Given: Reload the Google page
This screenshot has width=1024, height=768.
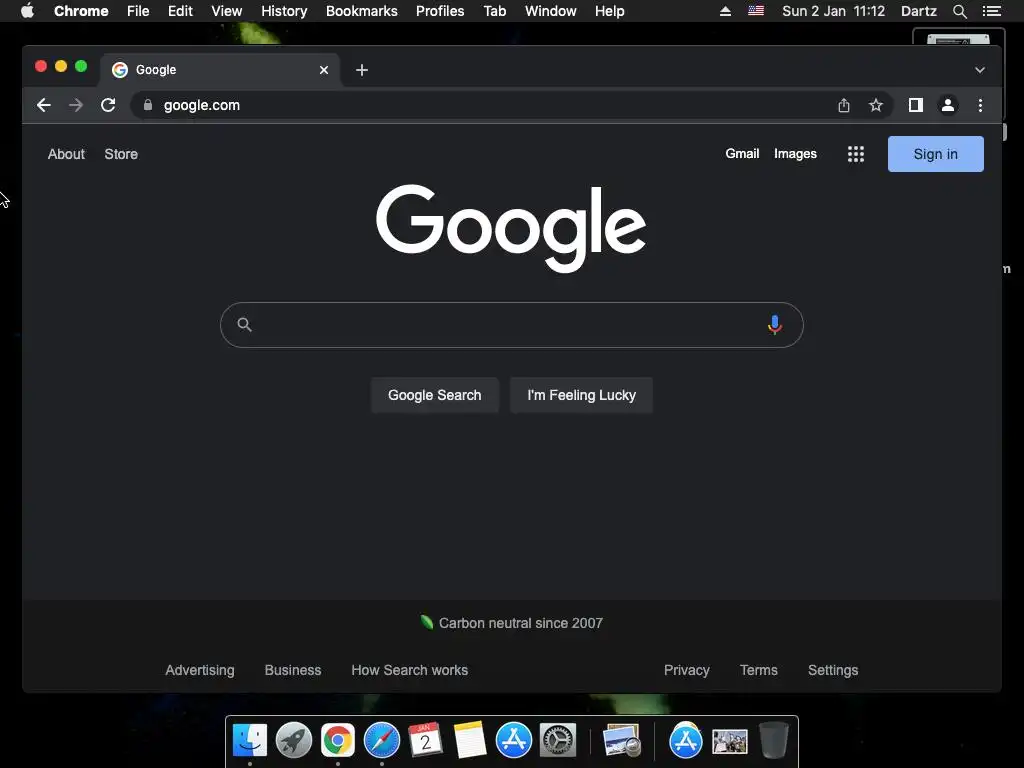Looking at the screenshot, I should (108, 105).
